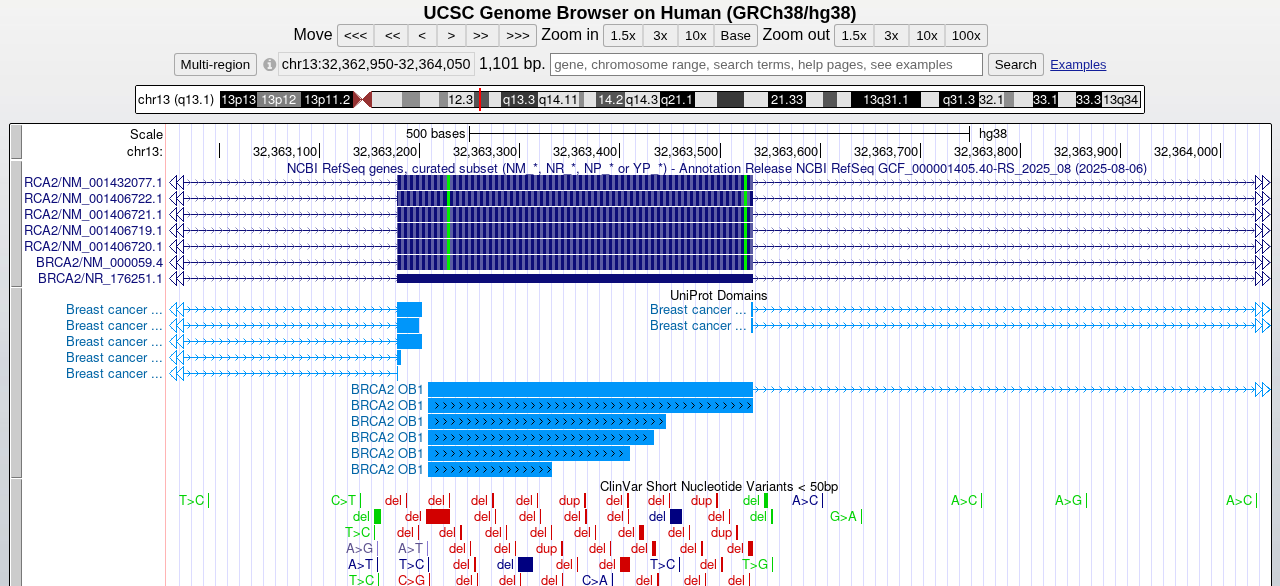This screenshot has height=586, width=1280.
Task: Click grey bar beside Scale ruler track
Action: [x=16, y=142]
